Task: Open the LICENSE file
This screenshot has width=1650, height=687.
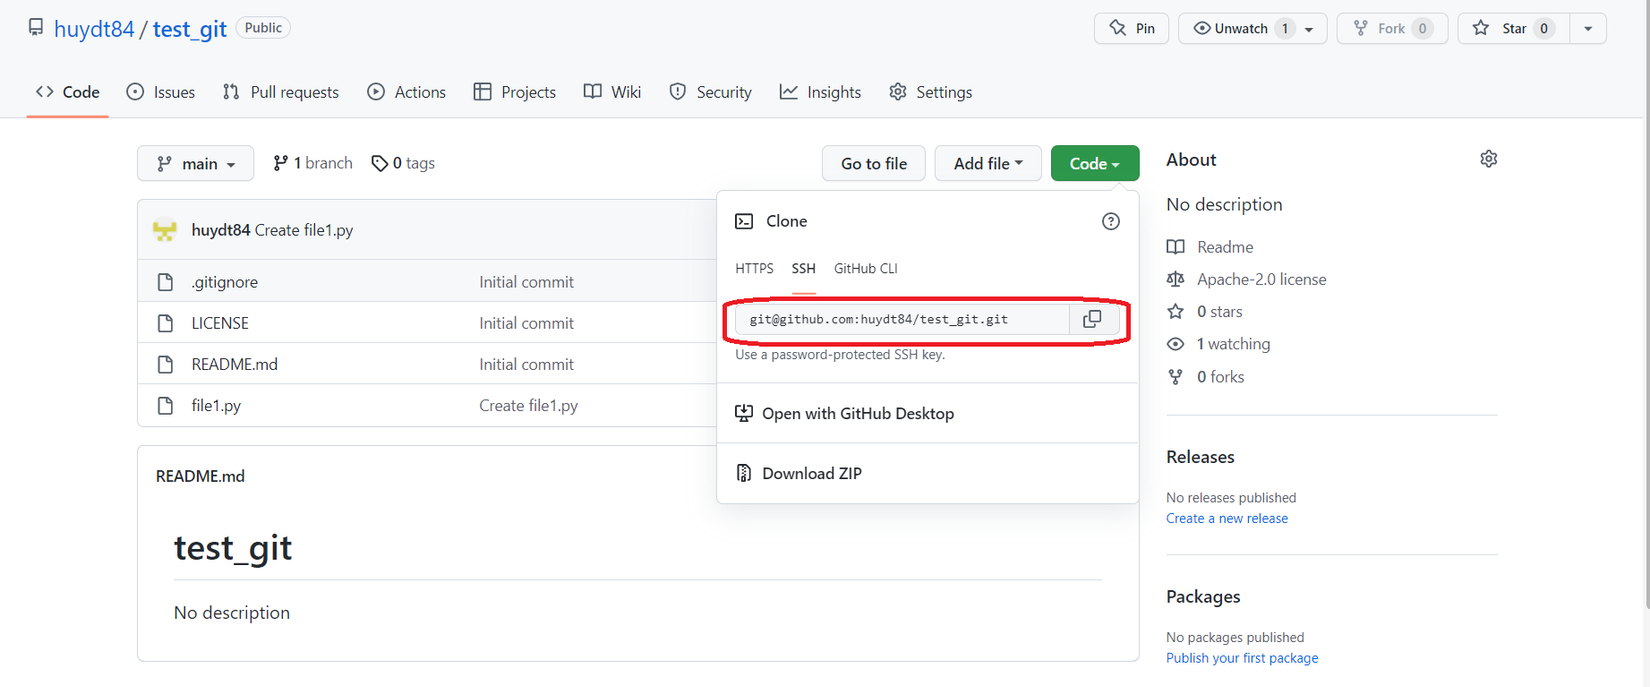Action: pyautogui.click(x=220, y=323)
